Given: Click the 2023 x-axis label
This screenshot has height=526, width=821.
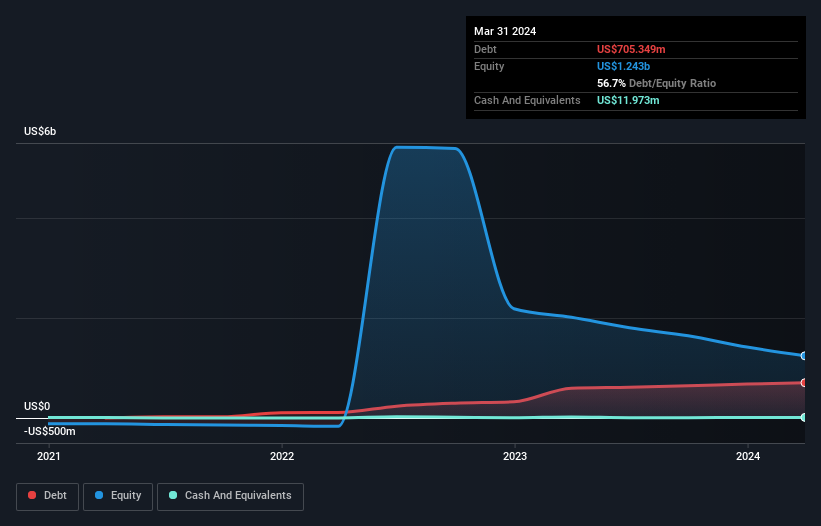Looking at the screenshot, I should point(515,456).
